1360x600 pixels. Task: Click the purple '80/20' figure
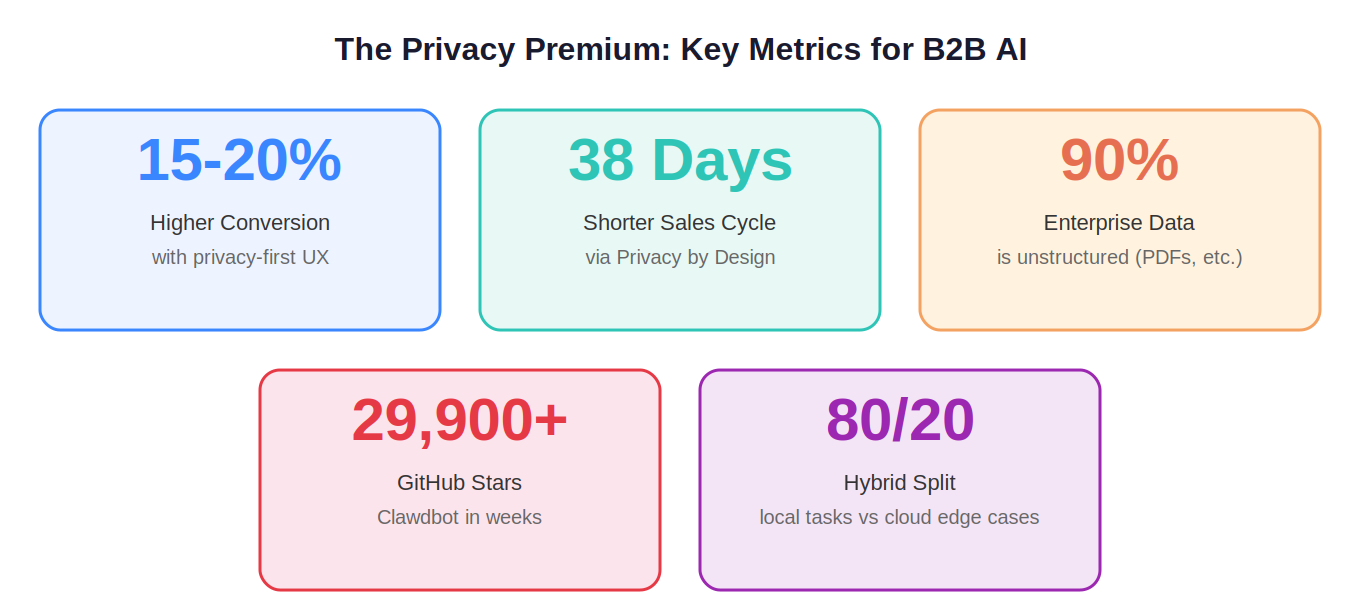pos(900,420)
